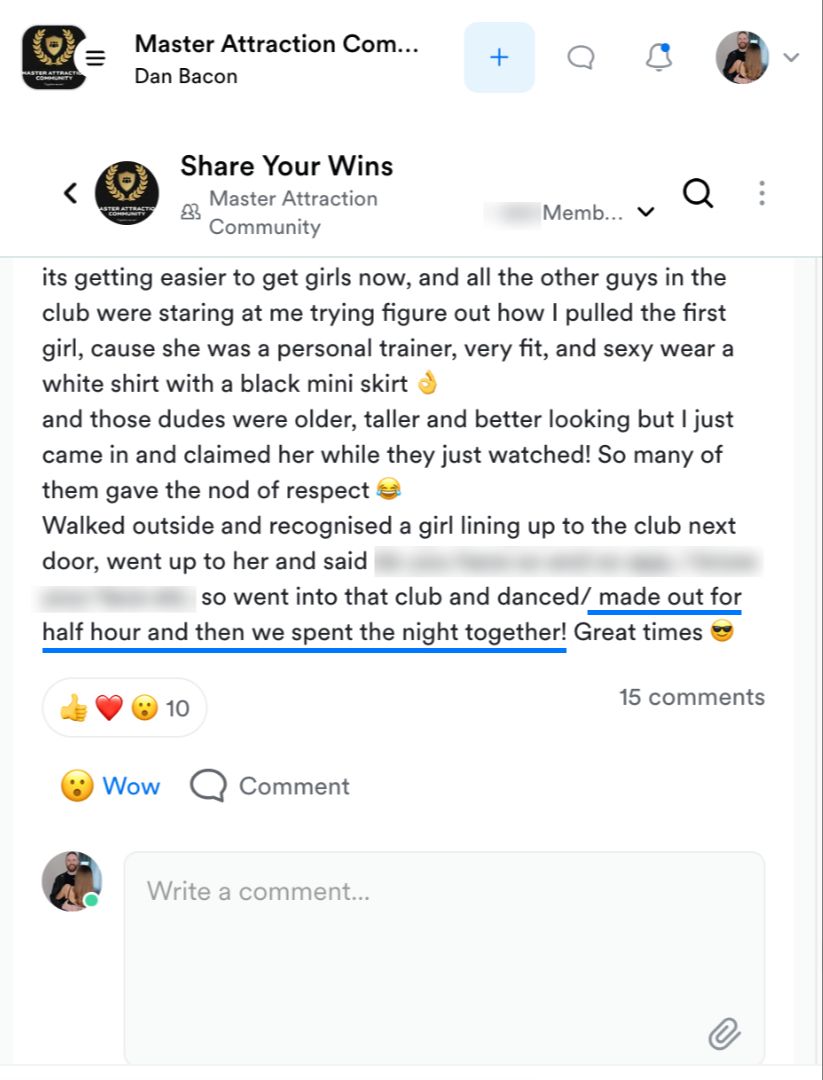Viewport: 823px width, 1080px height.
Task: Click the Master Attraction Community round logo
Action: tap(127, 194)
